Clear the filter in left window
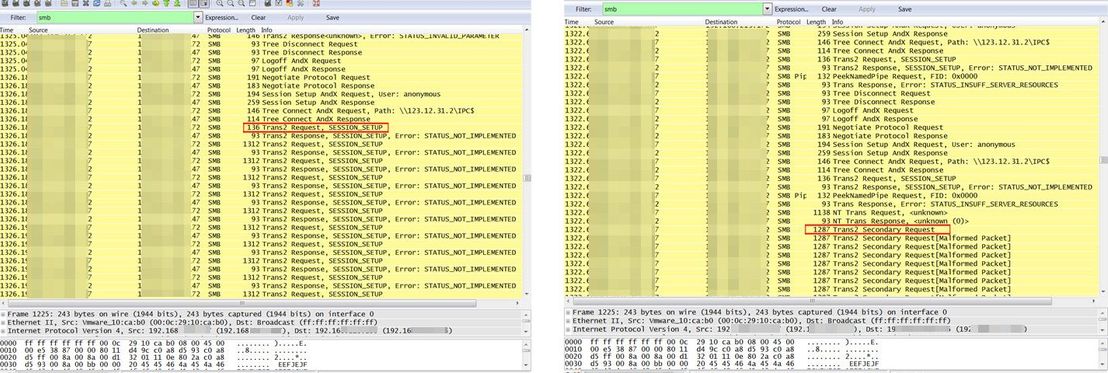 [x=259, y=17]
